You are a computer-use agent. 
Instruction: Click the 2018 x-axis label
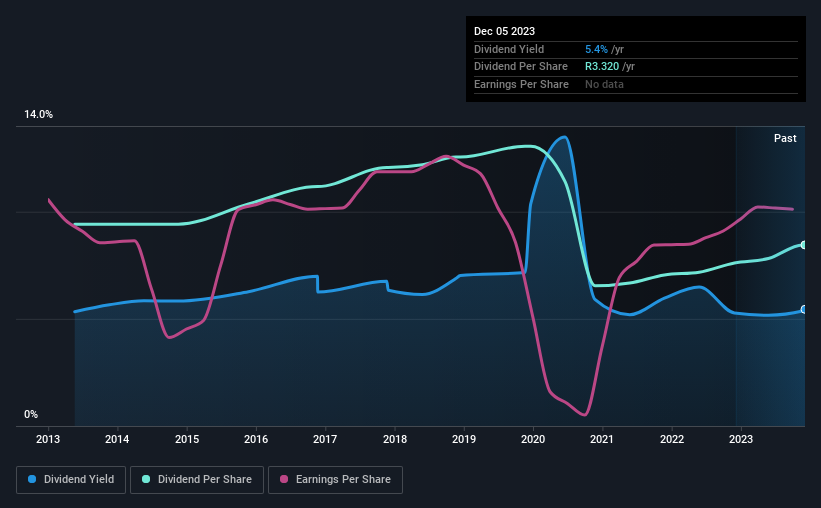click(x=395, y=439)
